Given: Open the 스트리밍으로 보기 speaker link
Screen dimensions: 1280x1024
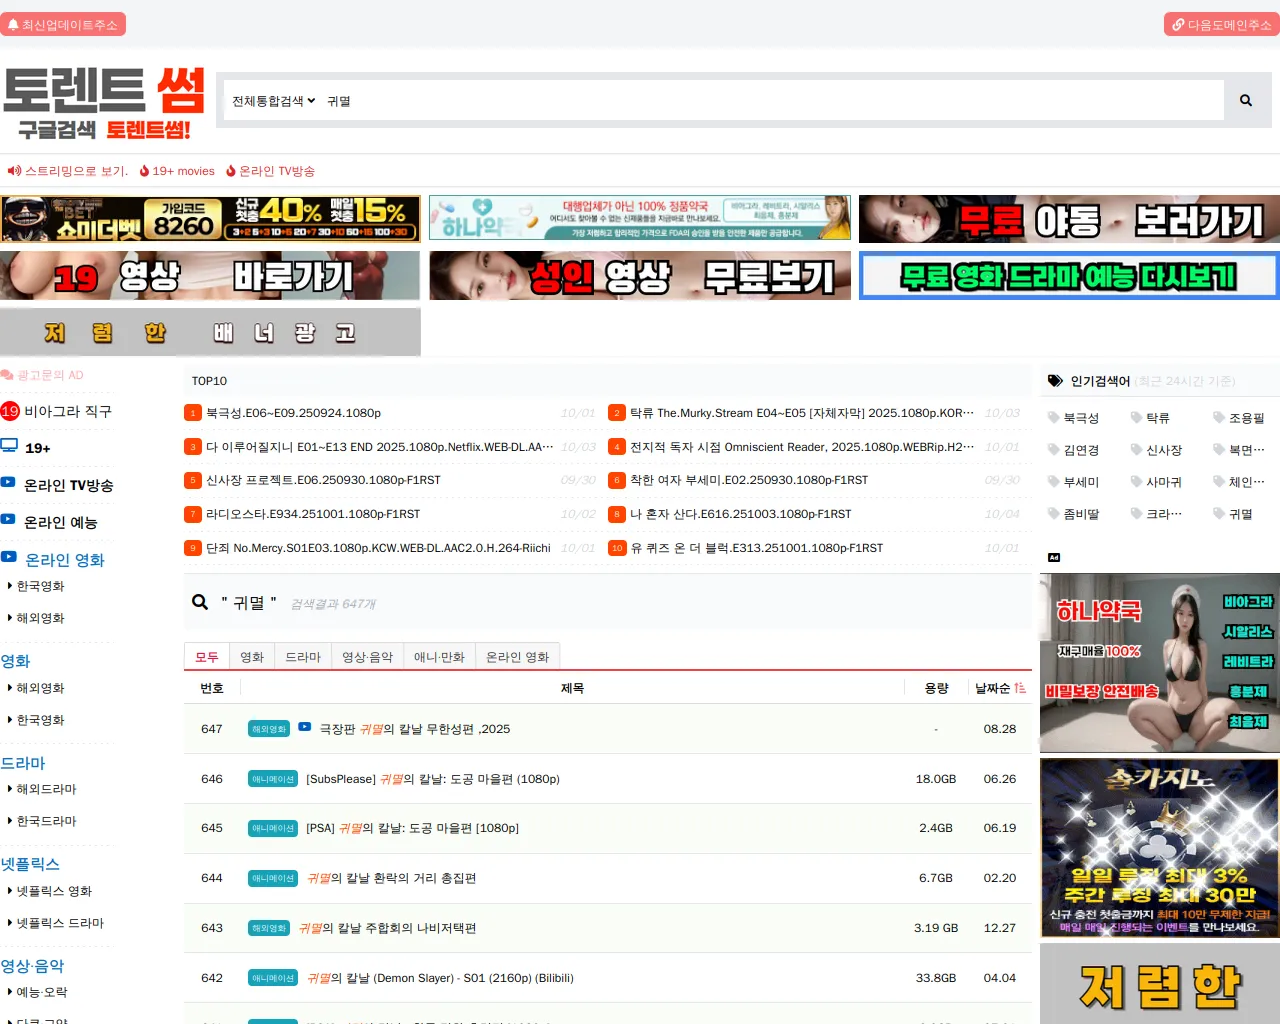Looking at the screenshot, I should (69, 171).
